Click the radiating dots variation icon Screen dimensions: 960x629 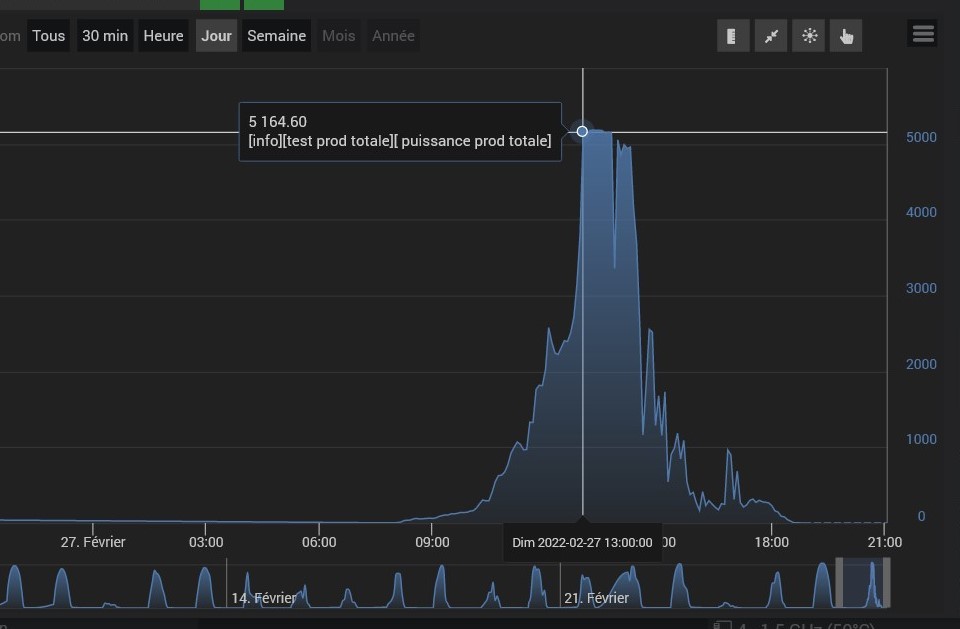[x=808, y=36]
